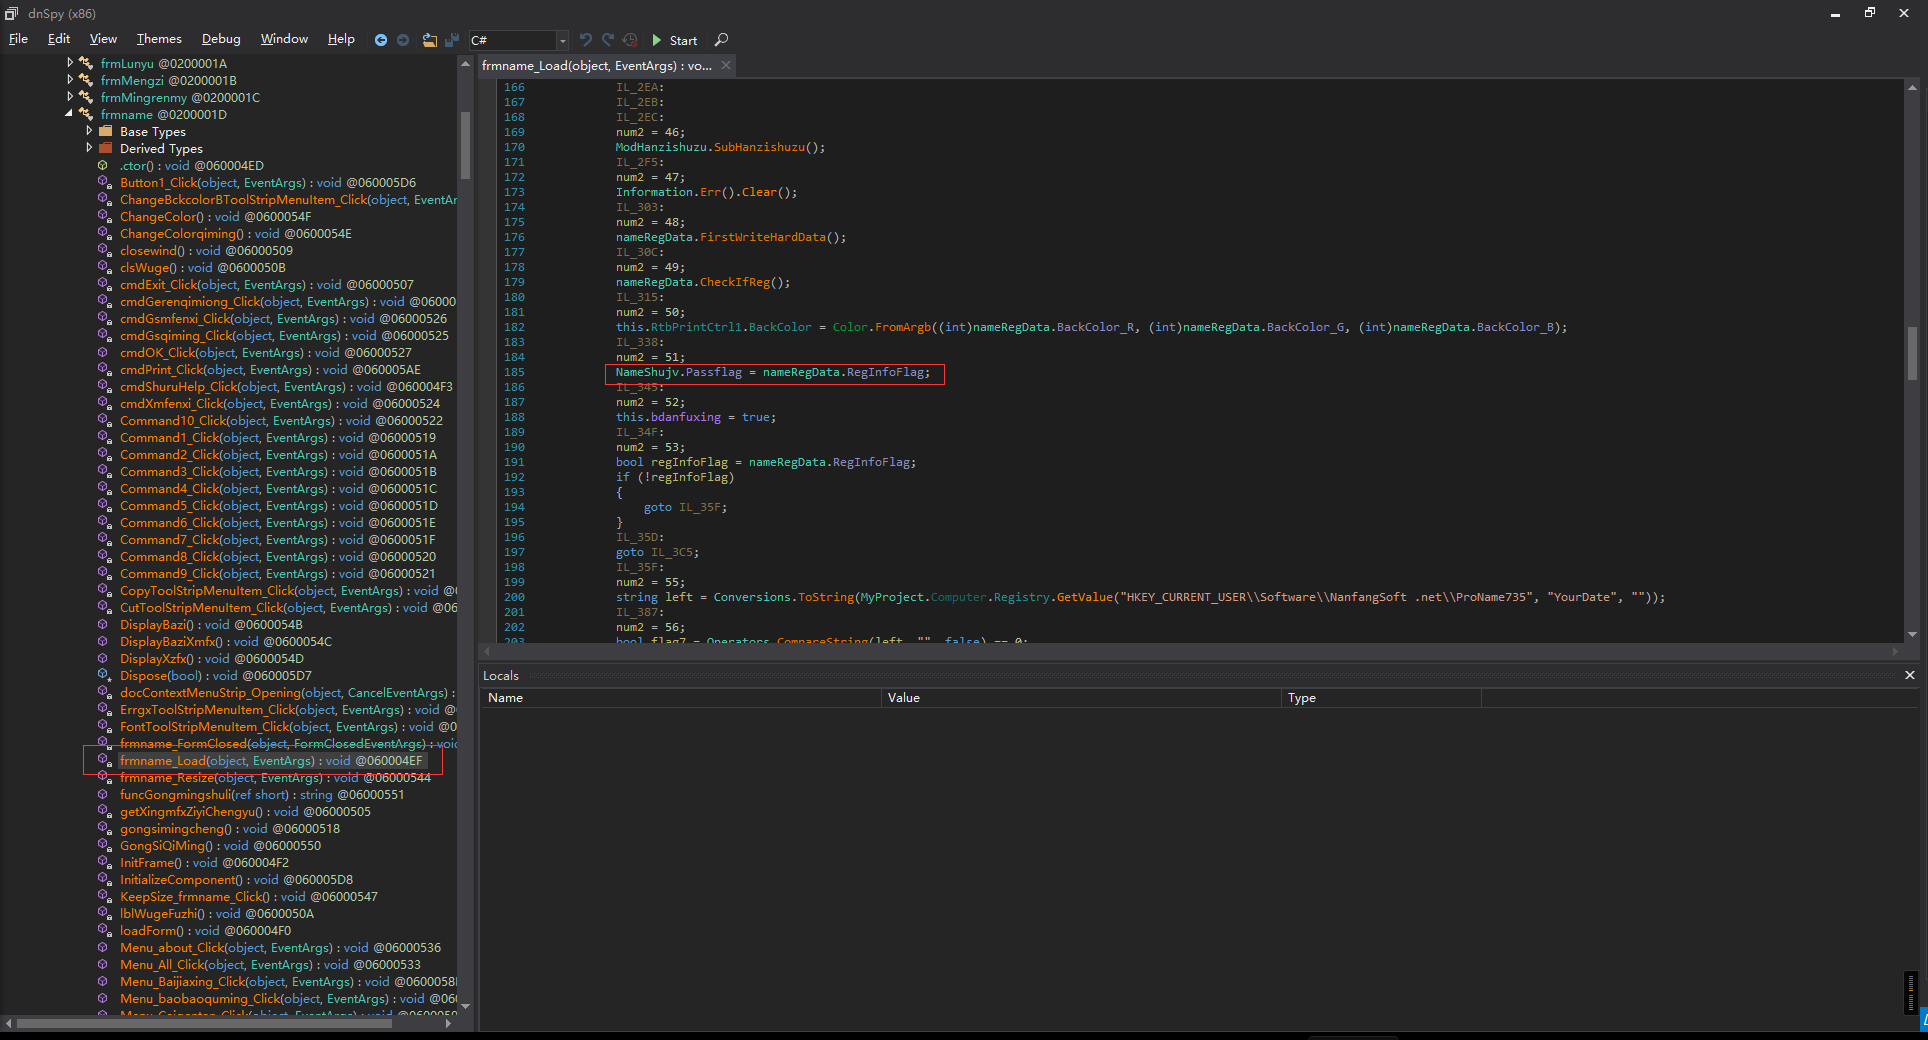1928x1040 pixels.
Task: Collapse the frmname class node
Action: (x=70, y=114)
